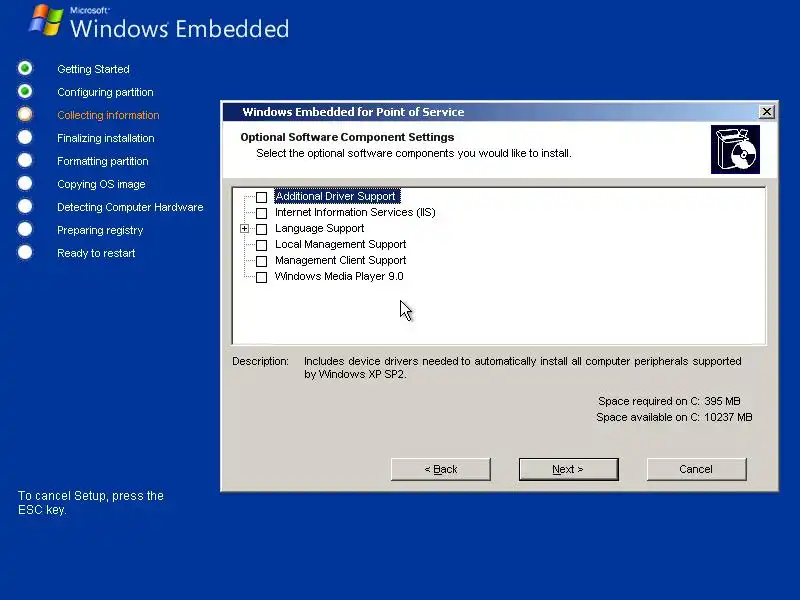
Task: Expand the Language Support tree node
Action: 244,229
